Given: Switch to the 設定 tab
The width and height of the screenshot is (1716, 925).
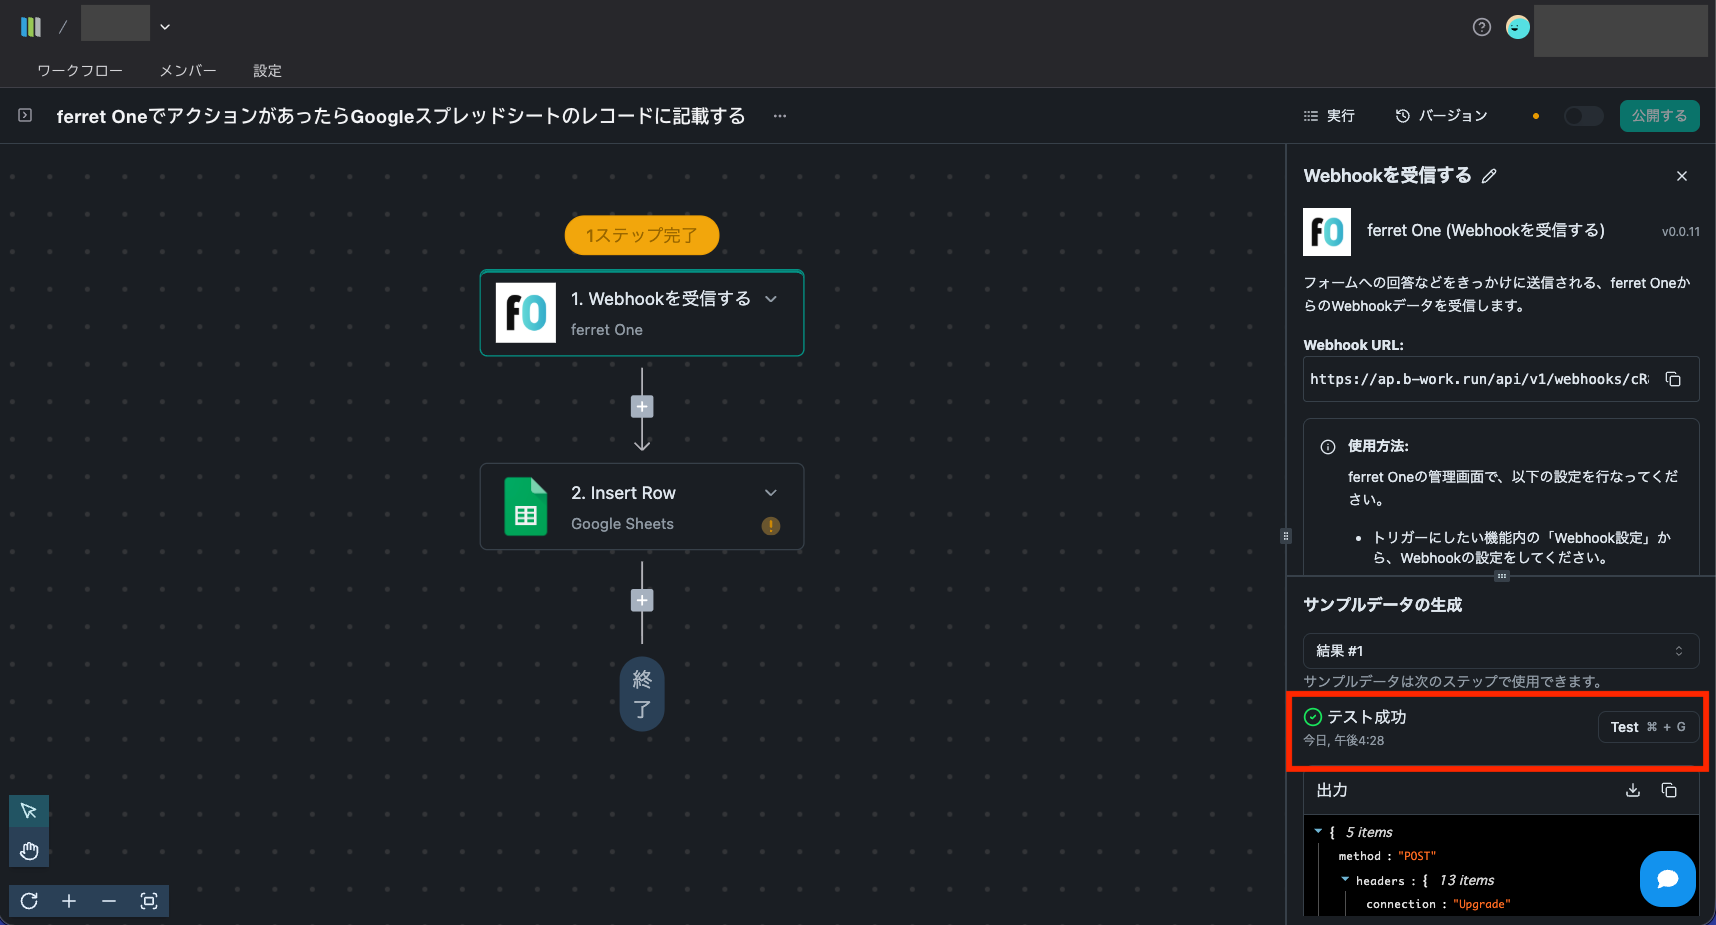Looking at the screenshot, I should tap(267, 71).
